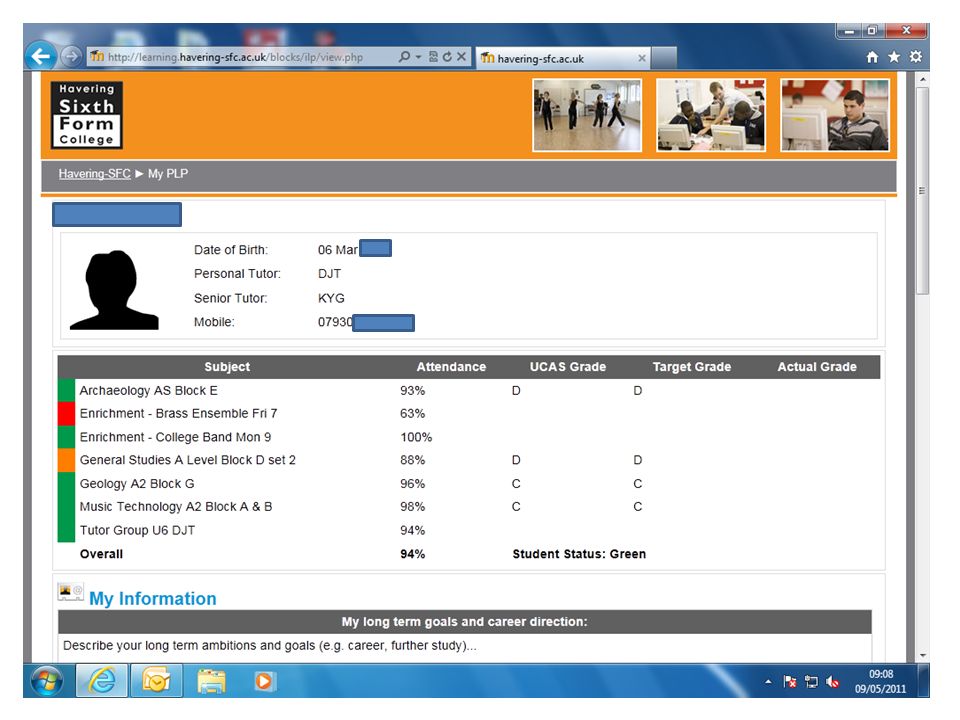The height and width of the screenshot is (720, 960).
Task: Click the Home icon in browser
Action: (872, 57)
